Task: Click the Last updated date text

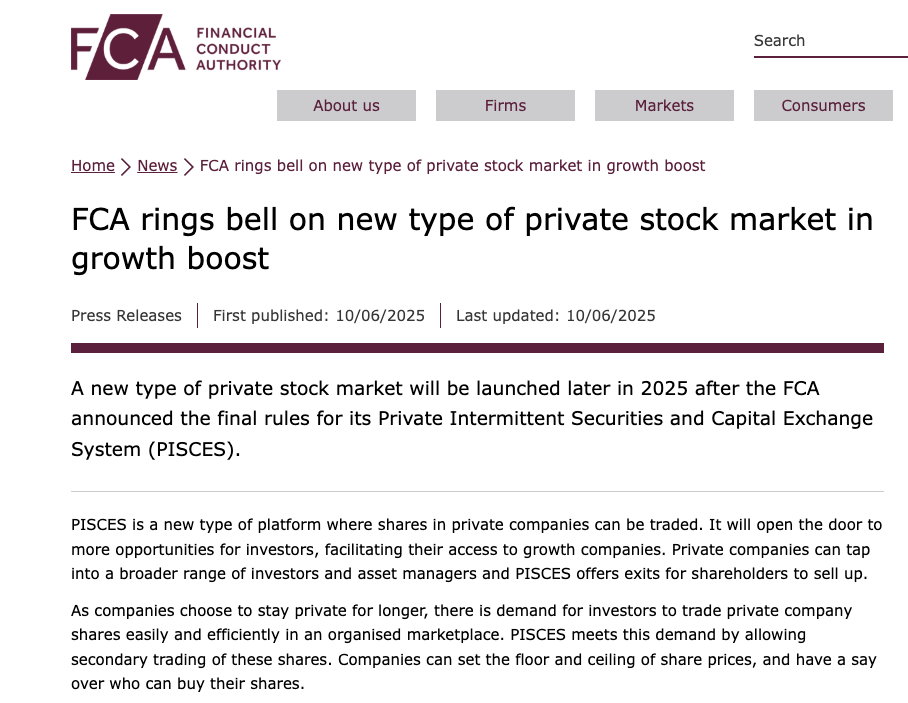Action: [x=555, y=316]
